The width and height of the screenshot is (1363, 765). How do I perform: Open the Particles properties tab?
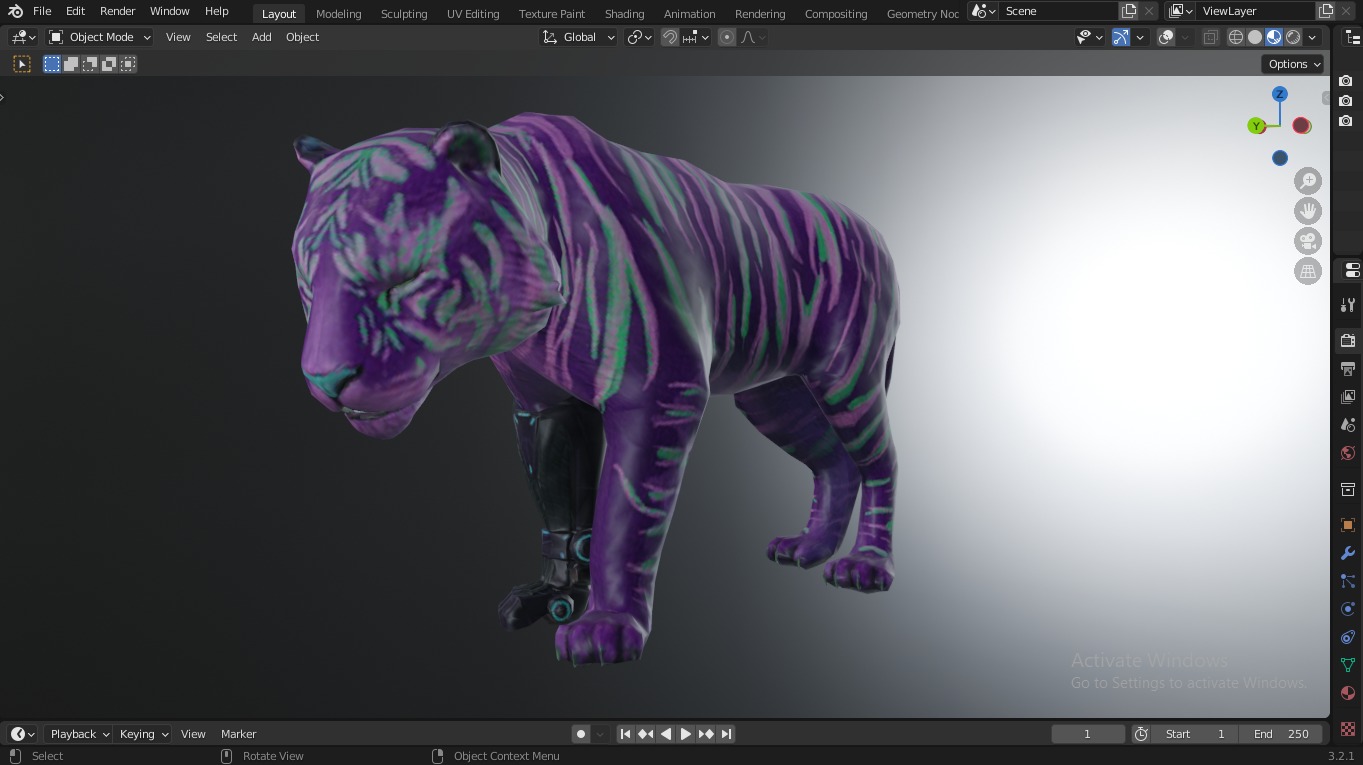(x=1348, y=581)
